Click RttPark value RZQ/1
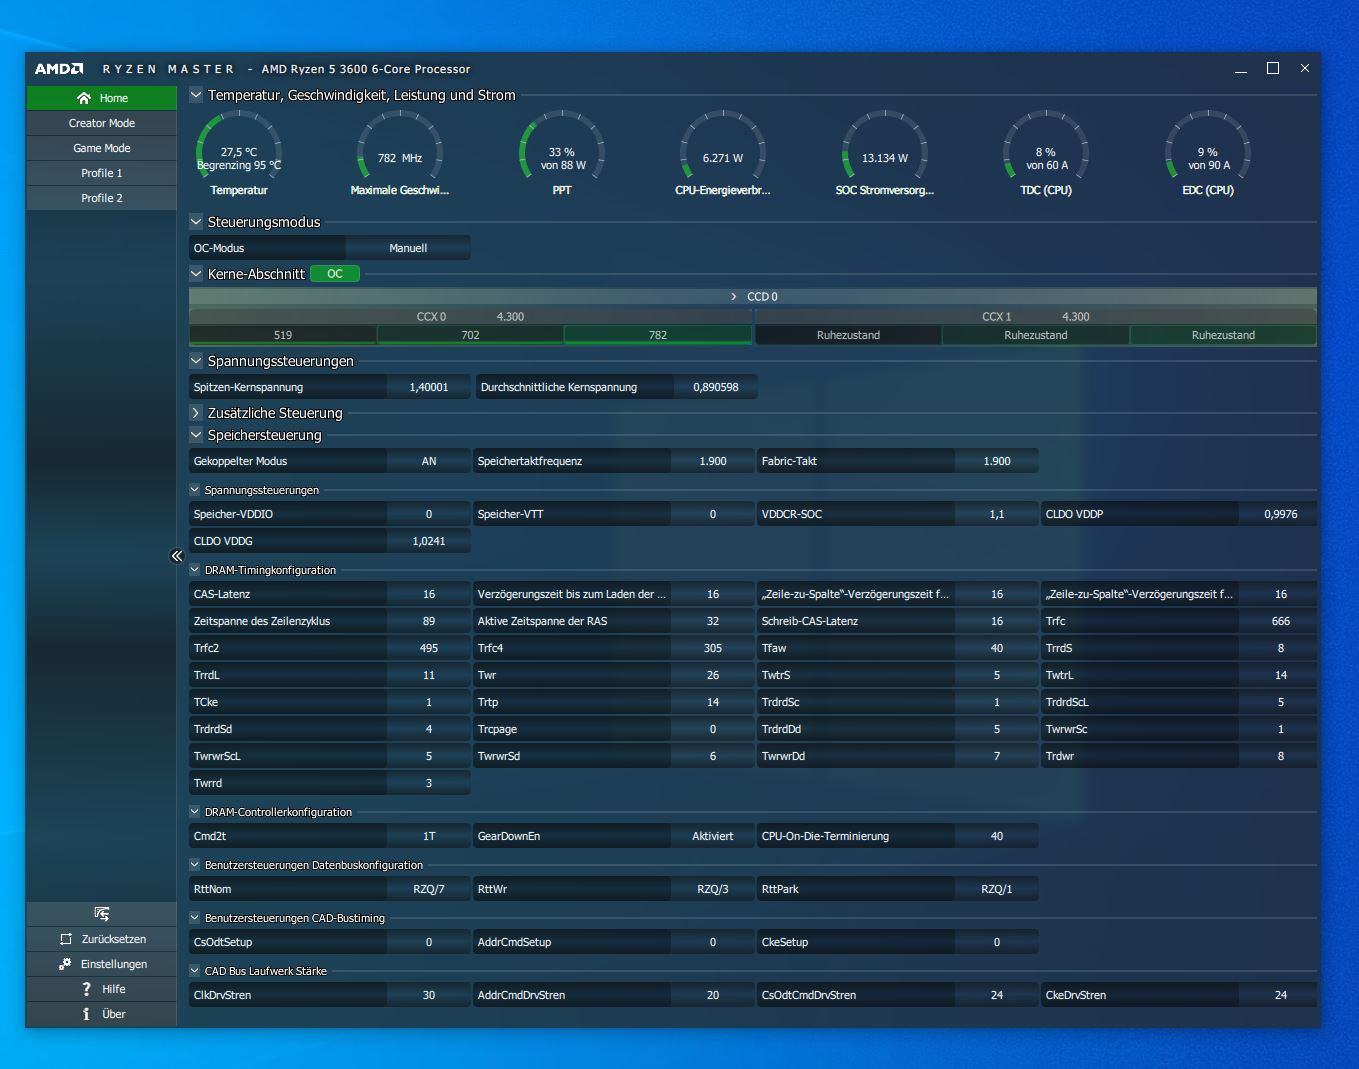Screen dimensions: 1359x1069 997,889
